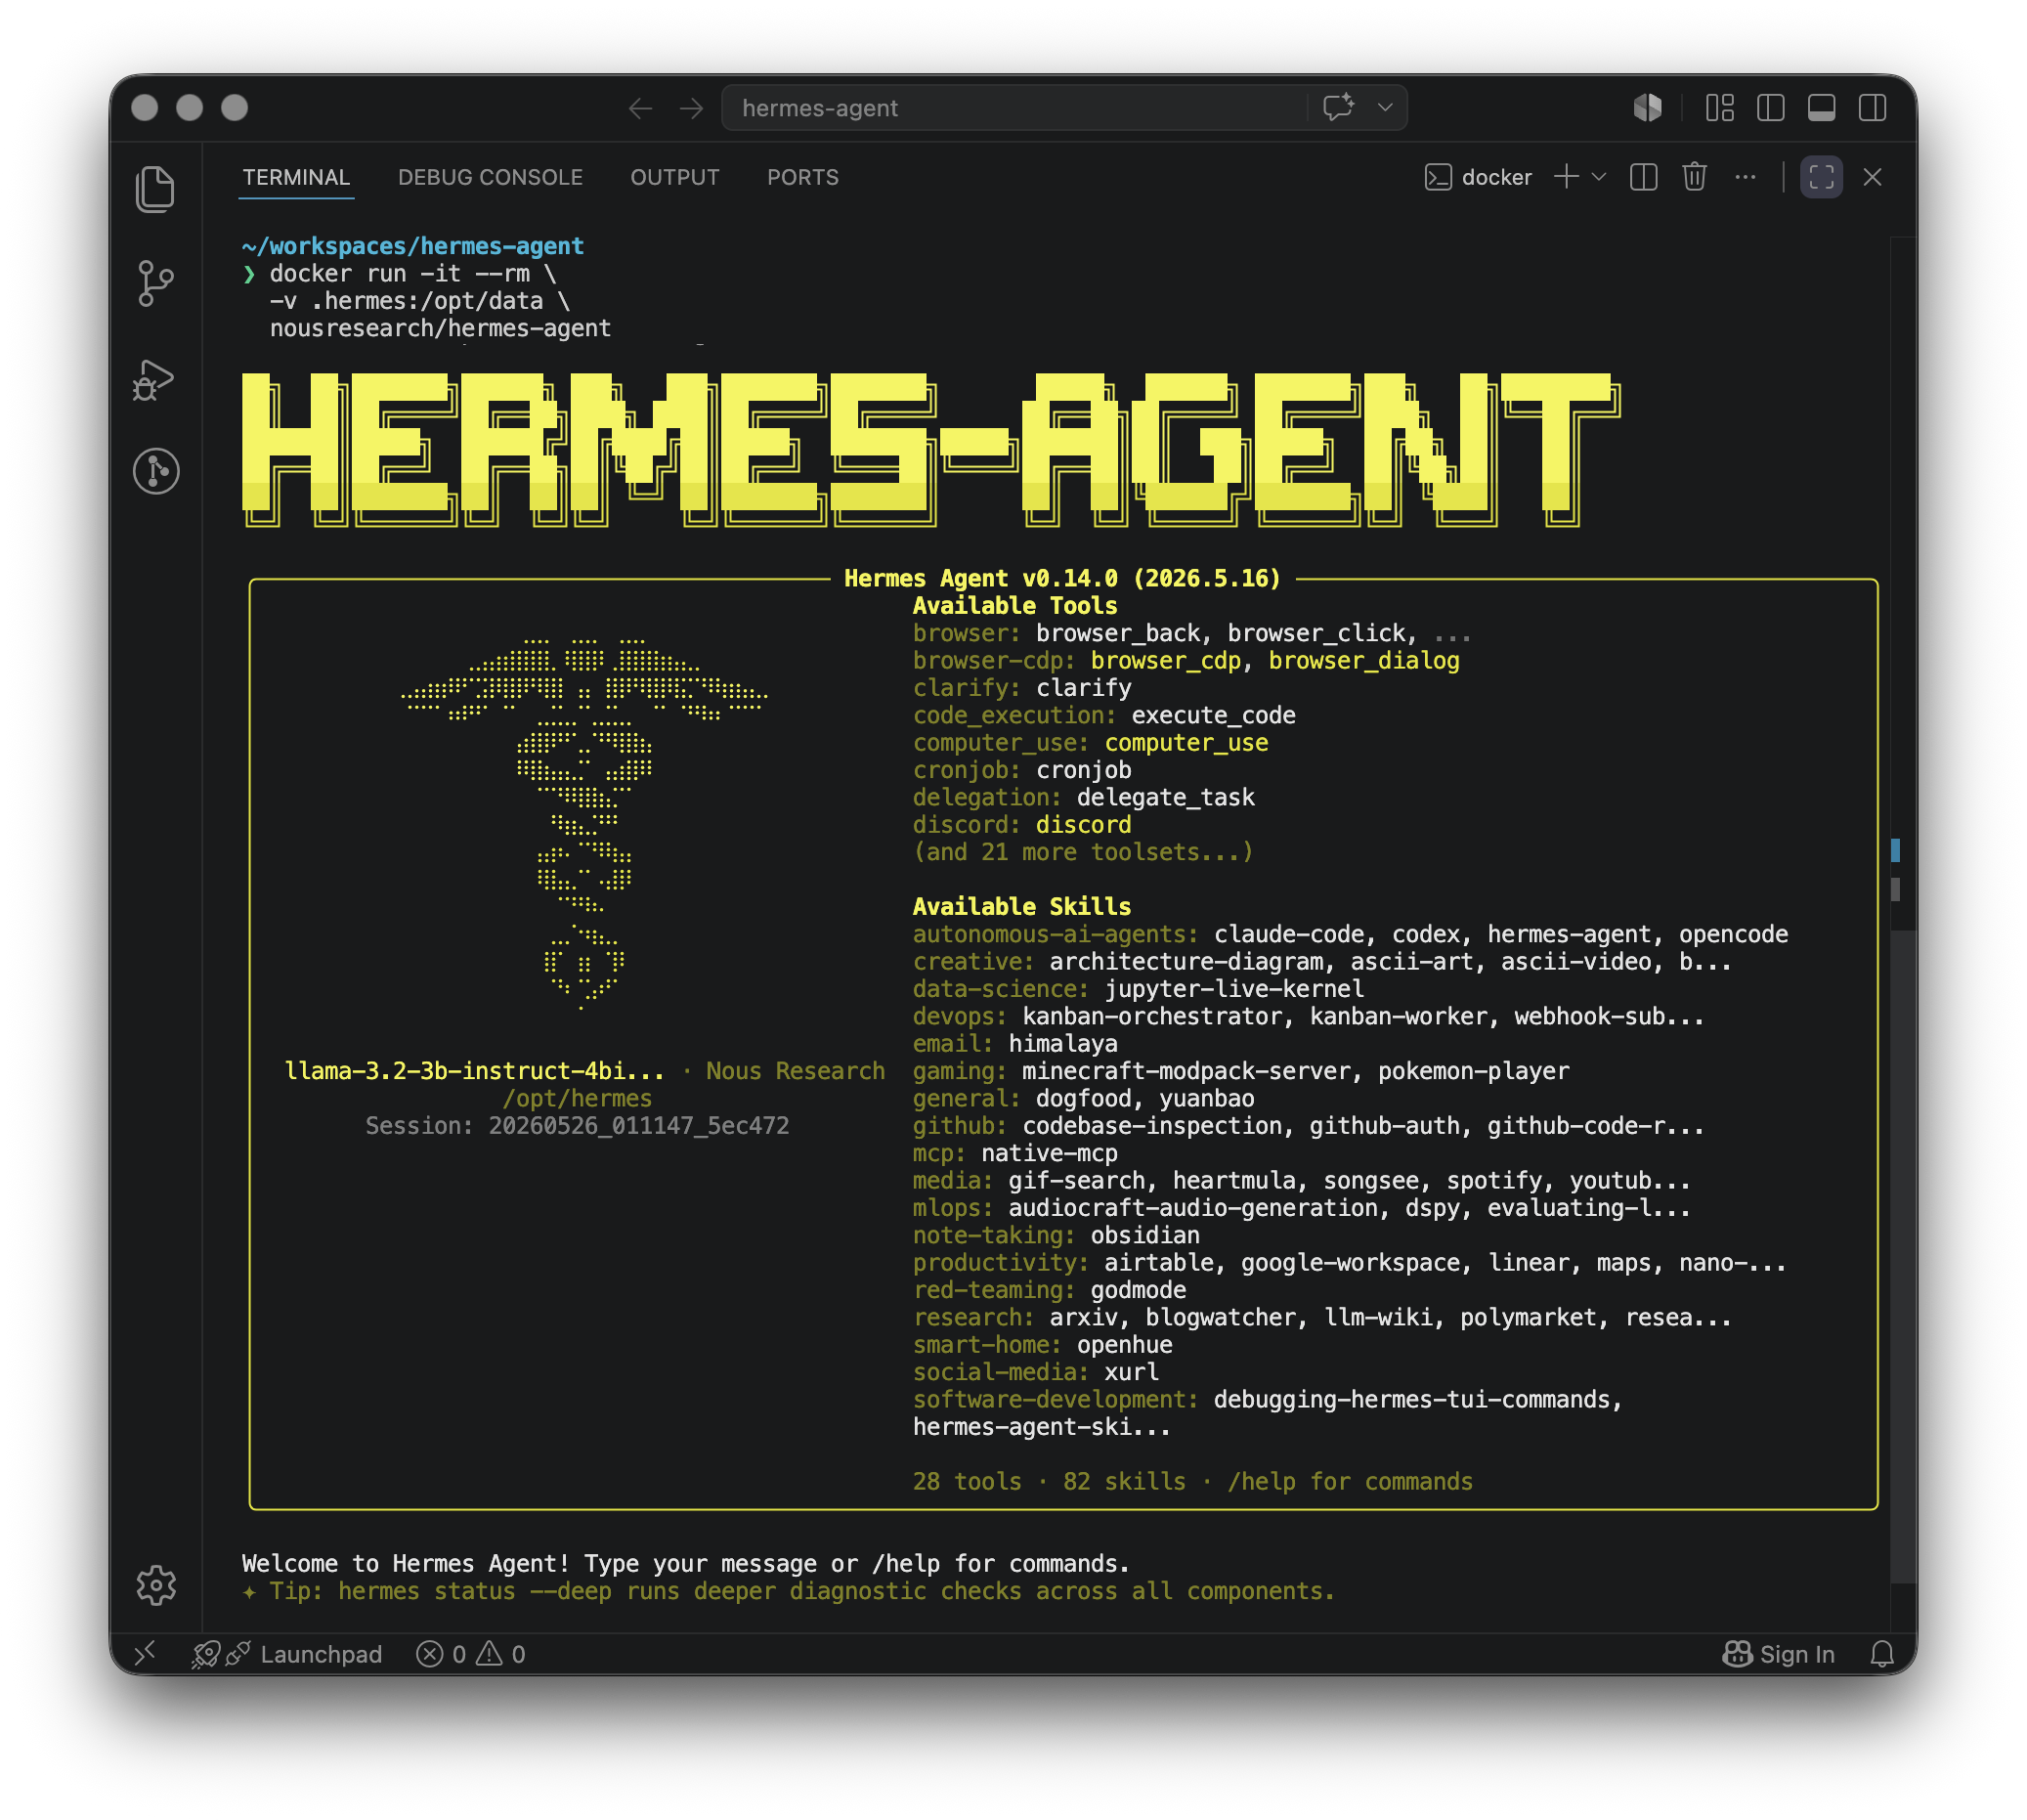Image resolution: width=2027 pixels, height=1820 pixels.
Task: Expand the chat dropdown chevron in title bar
Action: 1385,107
